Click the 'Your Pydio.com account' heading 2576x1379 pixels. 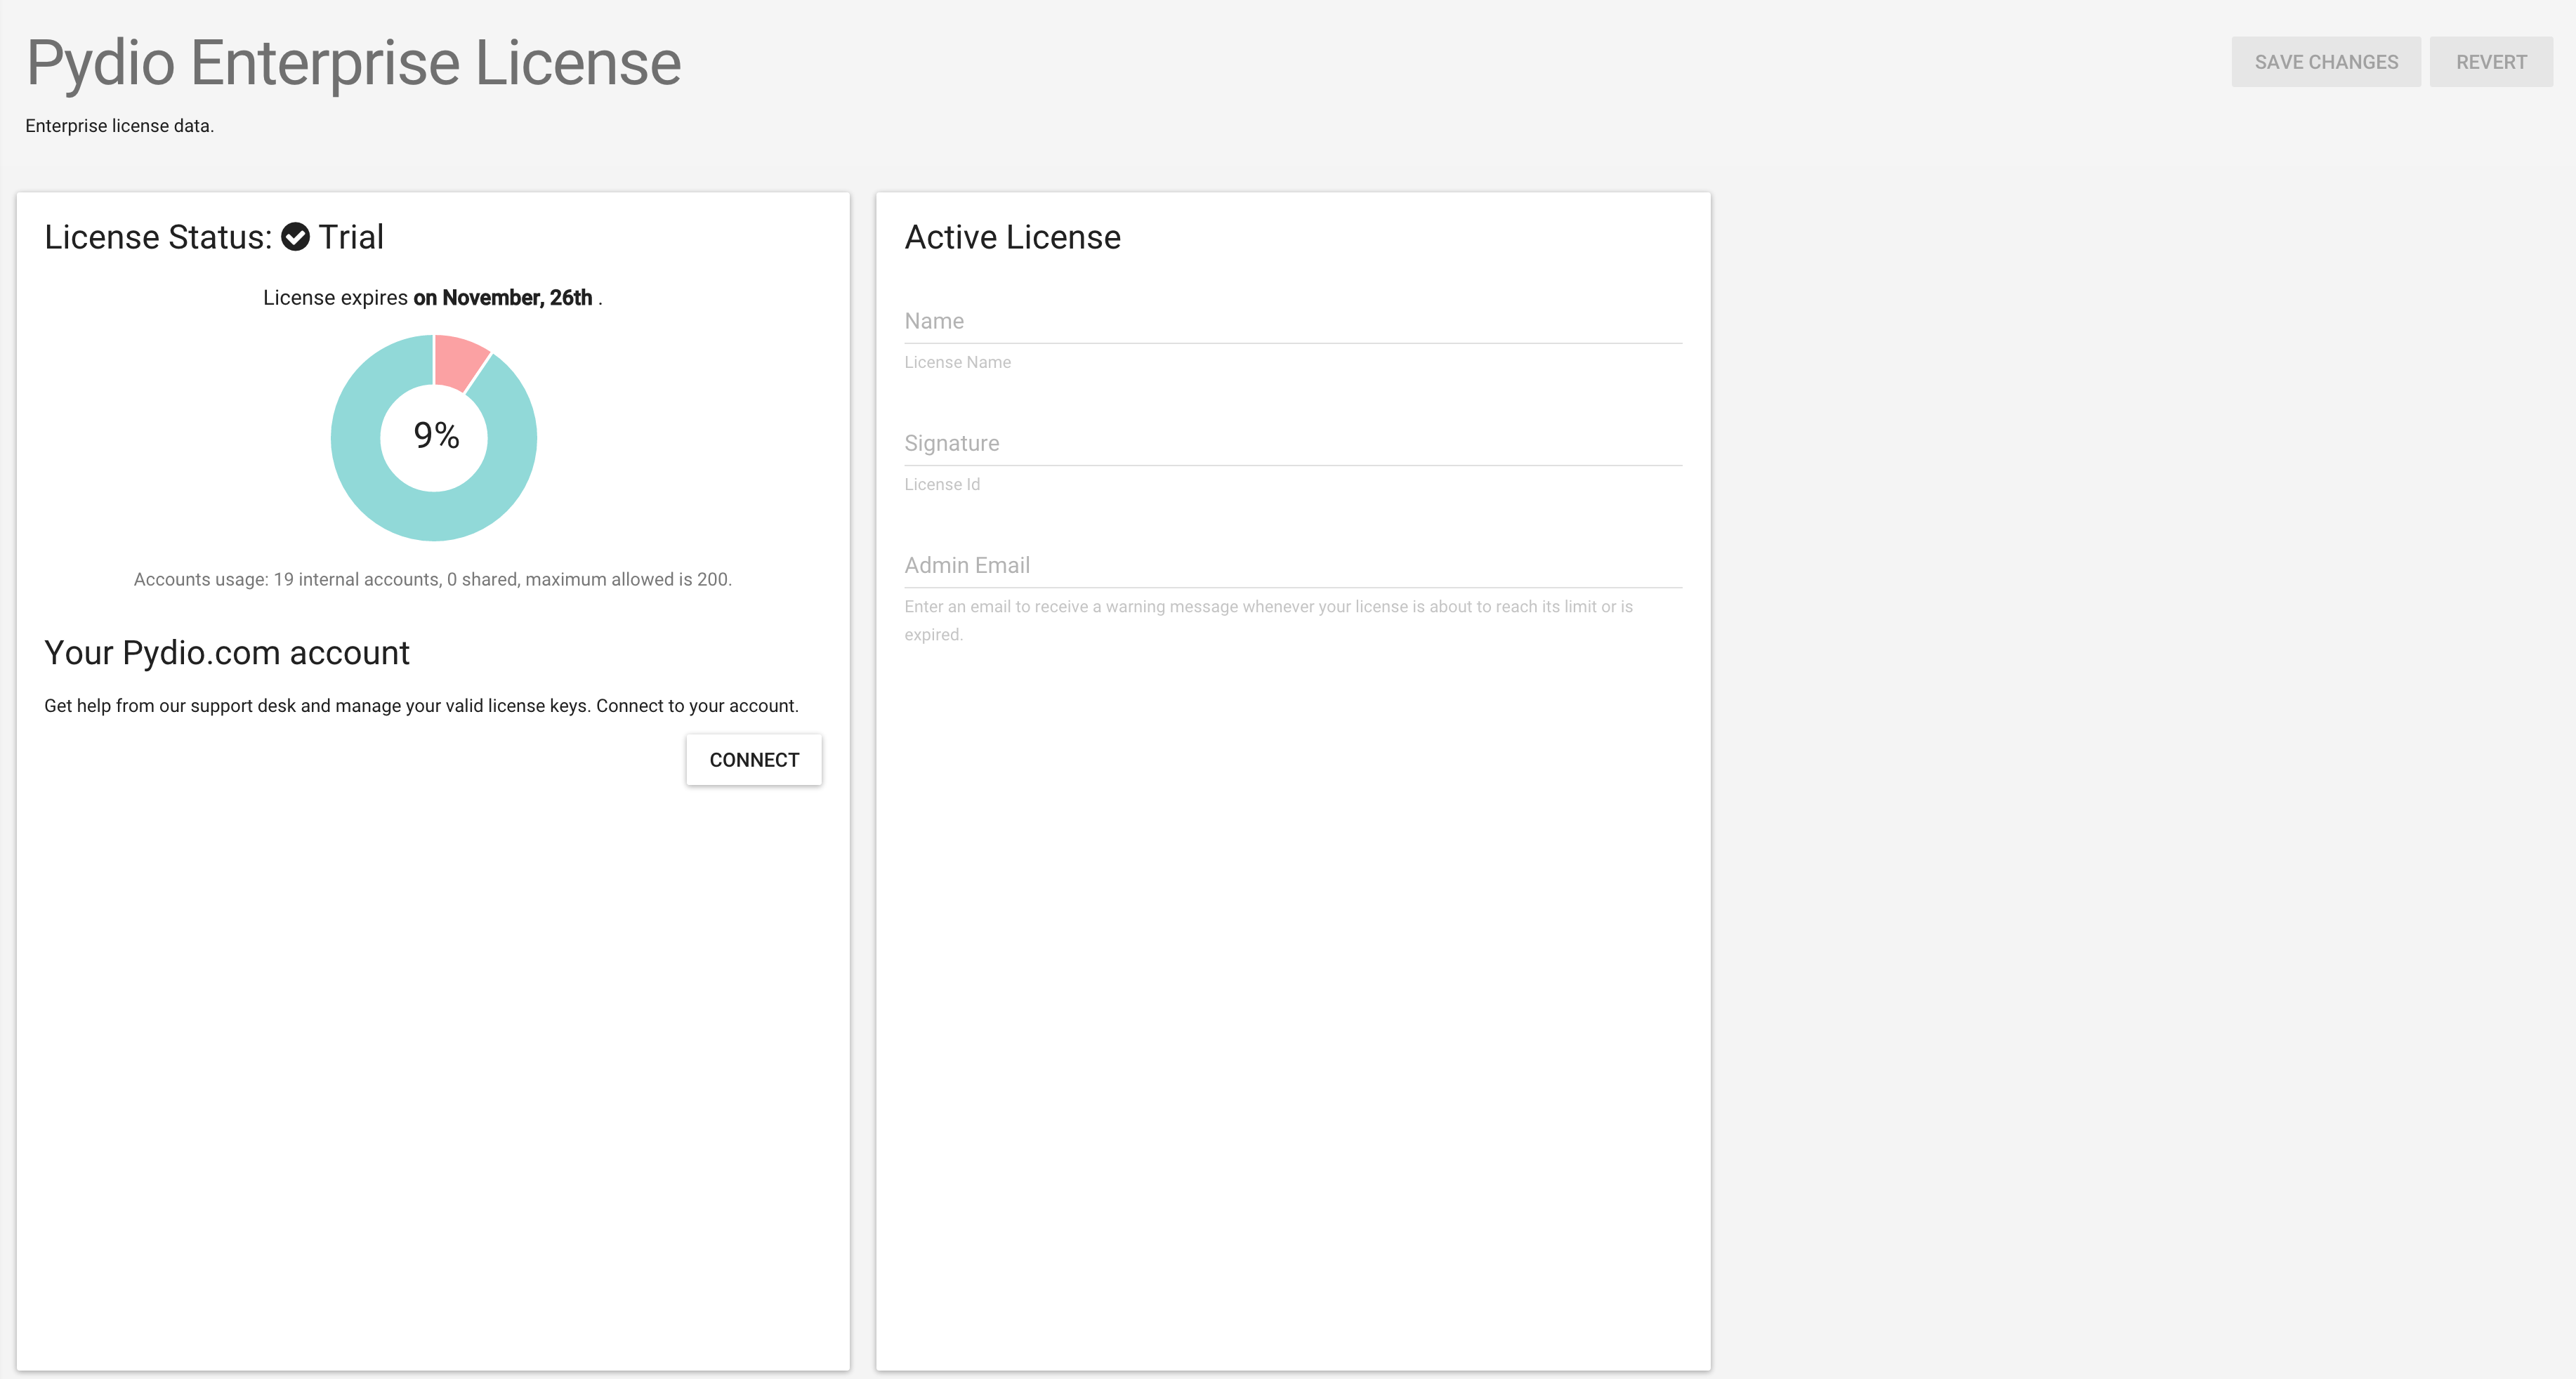(227, 653)
